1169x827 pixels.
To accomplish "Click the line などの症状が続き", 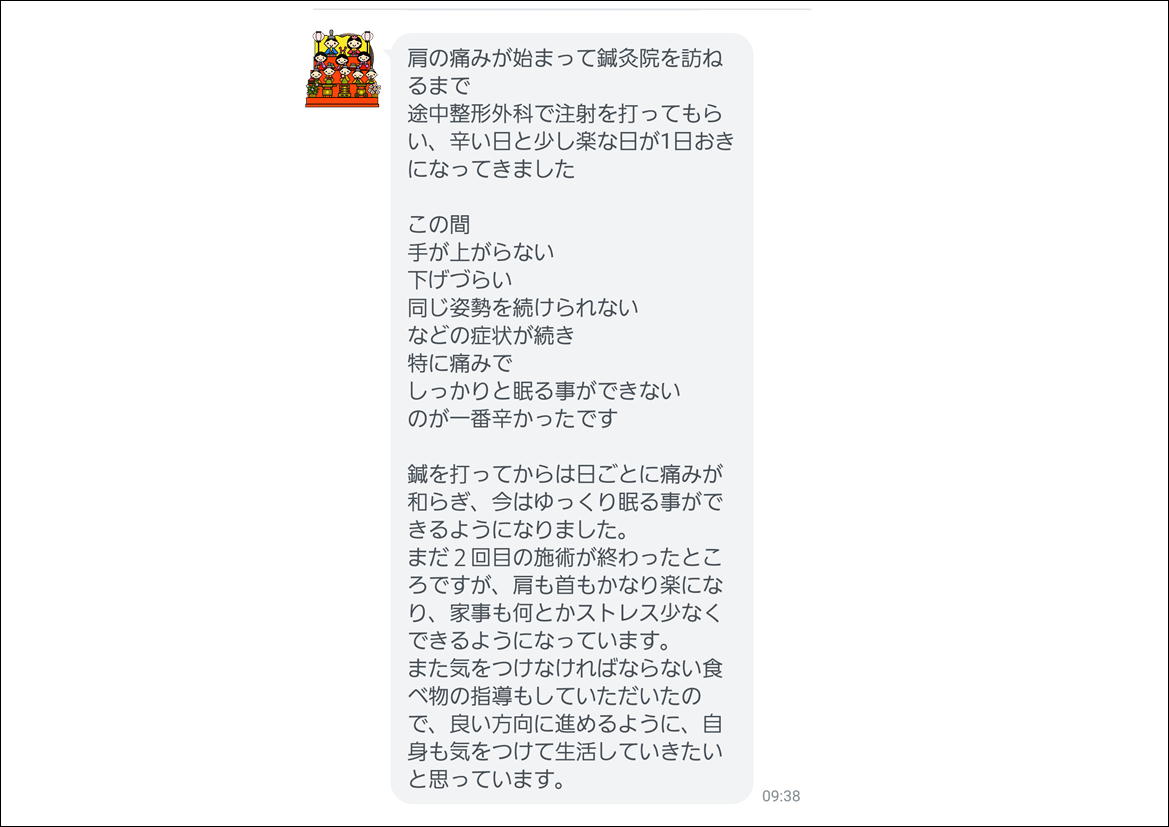I will (491, 335).
